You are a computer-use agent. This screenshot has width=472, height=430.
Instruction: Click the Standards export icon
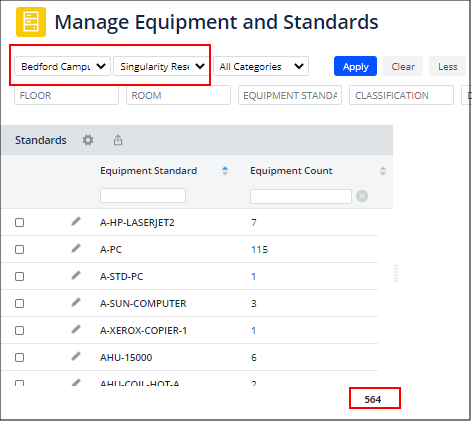(118, 140)
